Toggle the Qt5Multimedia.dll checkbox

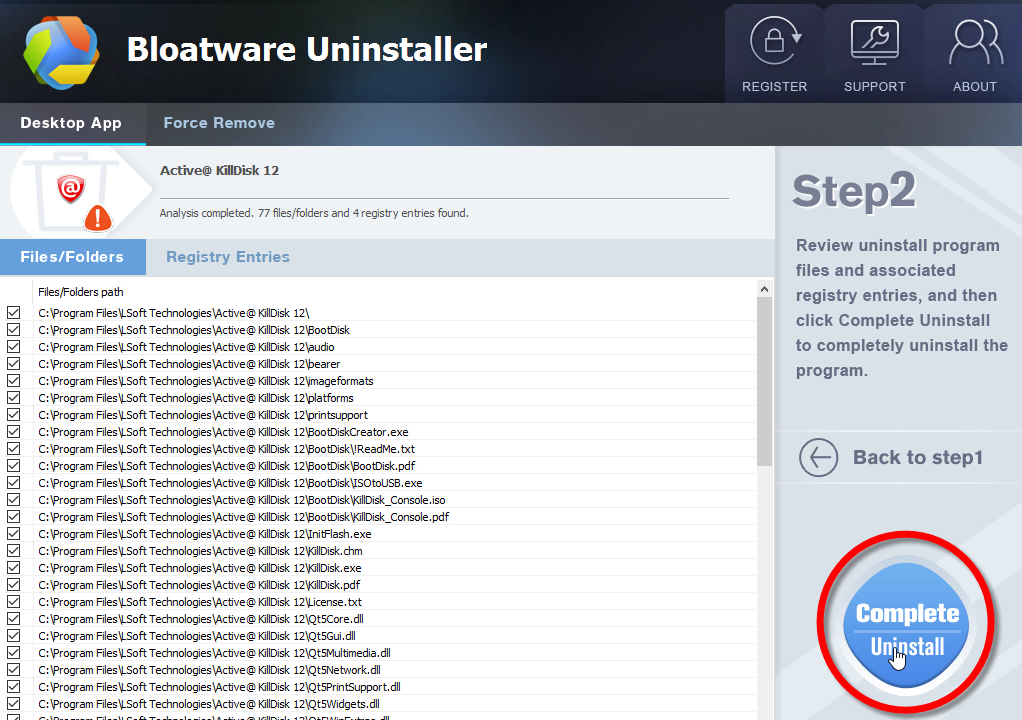tap(13, 652)
